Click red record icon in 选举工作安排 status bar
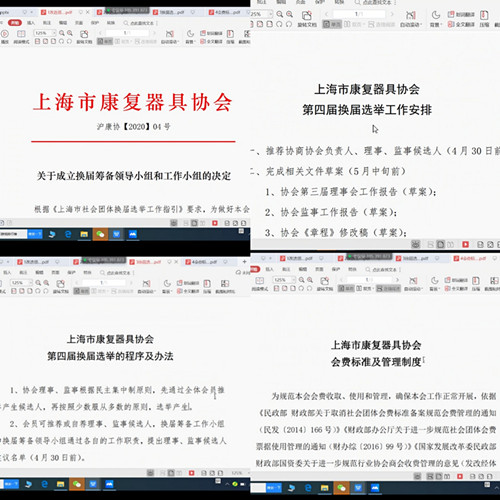This screenshot has height=500, width=500. pyautogui.click(x=465, y=244)
